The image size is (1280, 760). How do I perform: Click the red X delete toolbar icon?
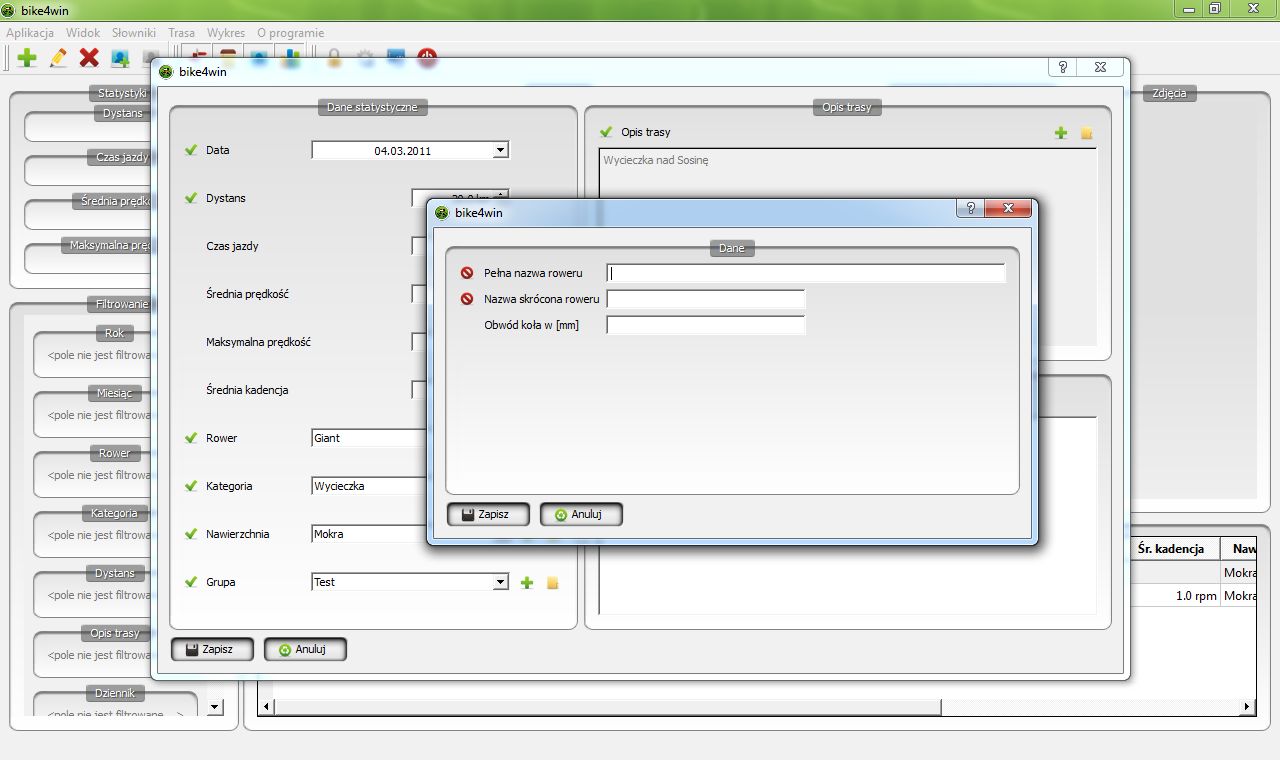coord(89,58)
